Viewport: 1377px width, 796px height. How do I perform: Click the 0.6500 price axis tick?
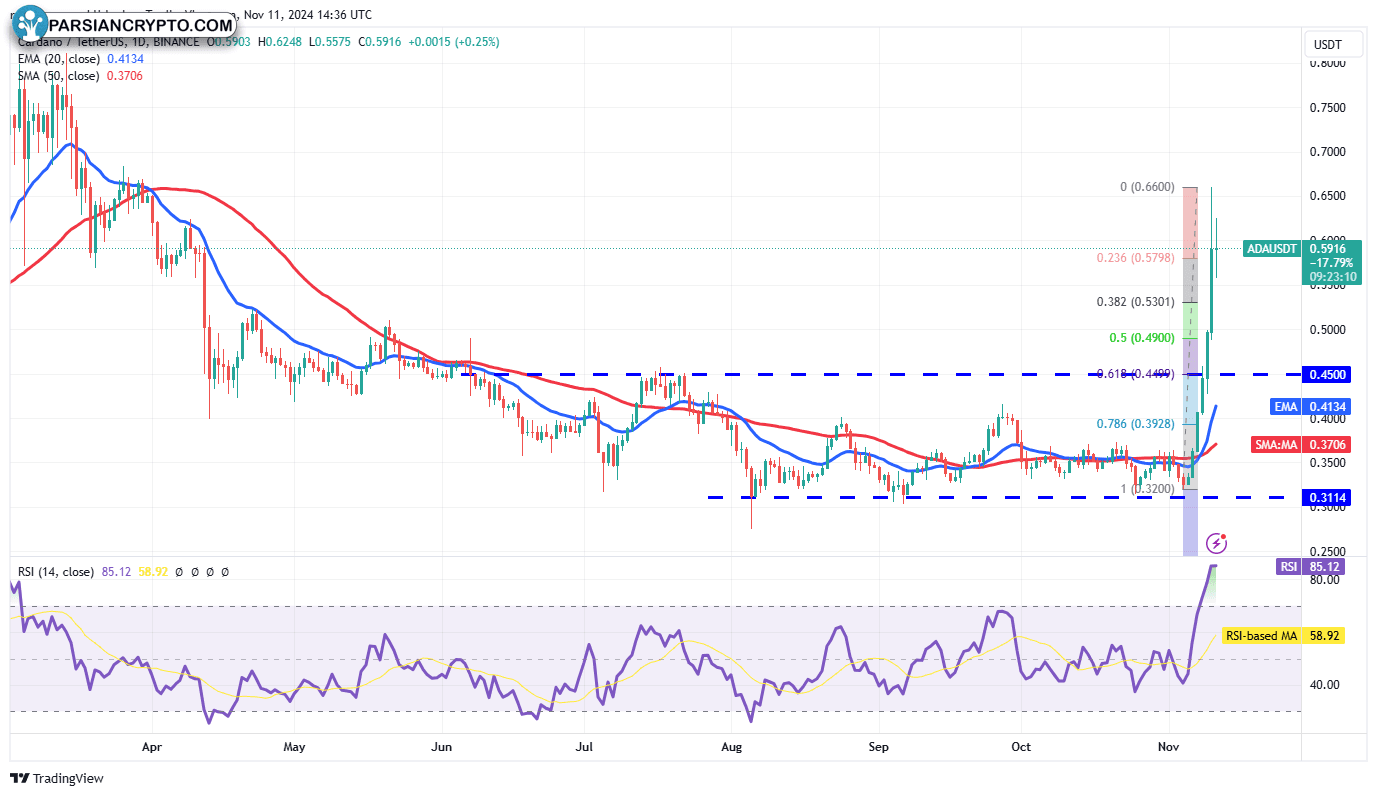(x=1328, y=196)
